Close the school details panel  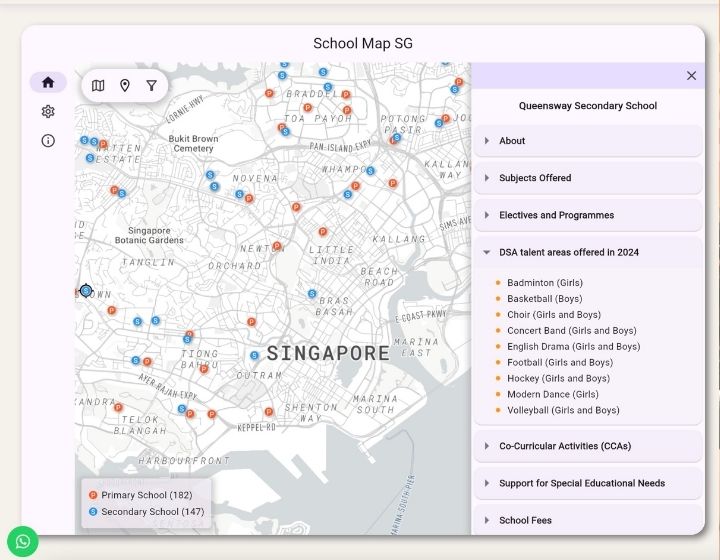[x=691, y=76]
